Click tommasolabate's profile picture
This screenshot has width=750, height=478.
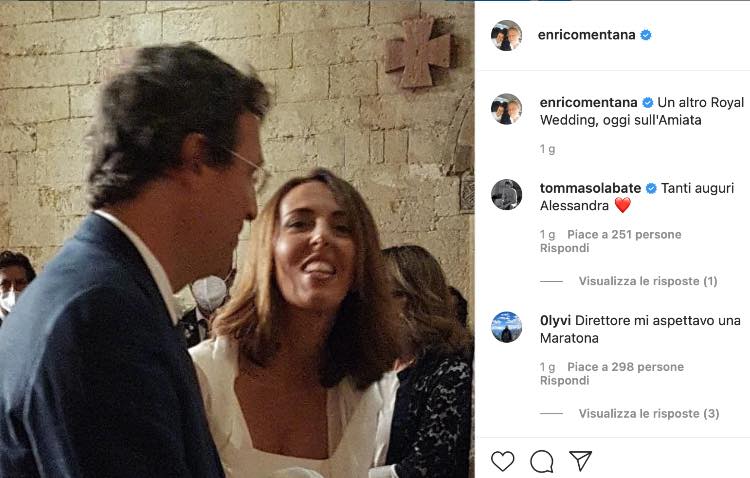[506, 194]
